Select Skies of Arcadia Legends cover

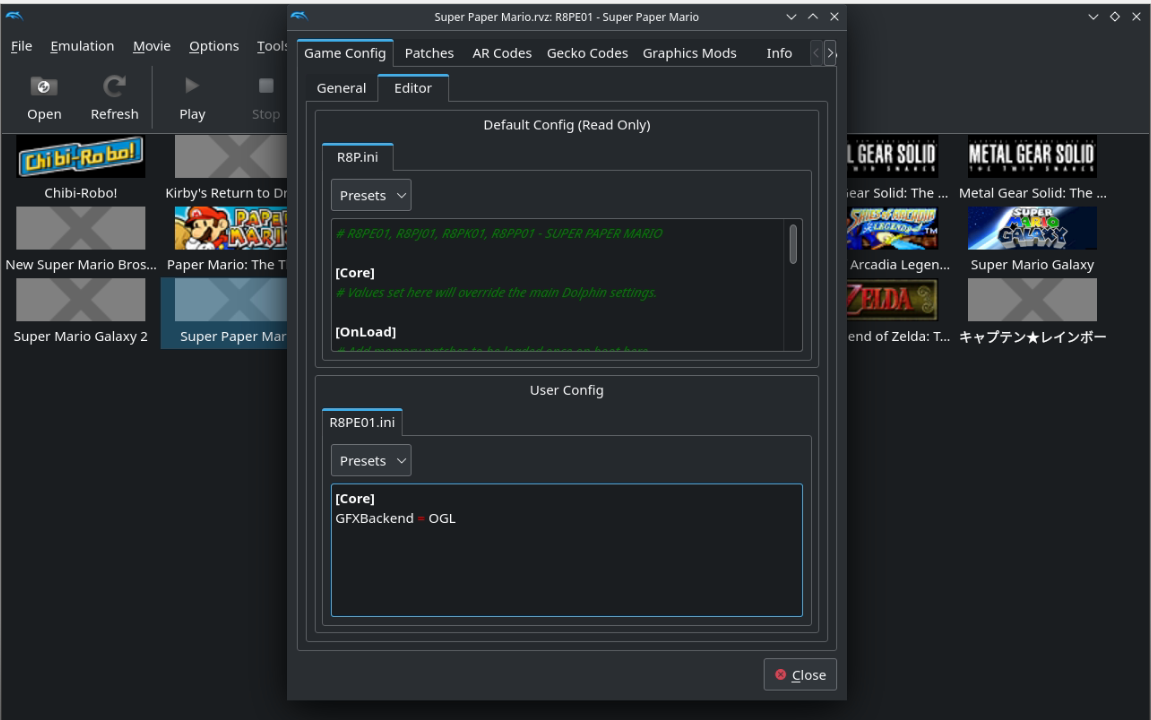(x=892, y=228)
